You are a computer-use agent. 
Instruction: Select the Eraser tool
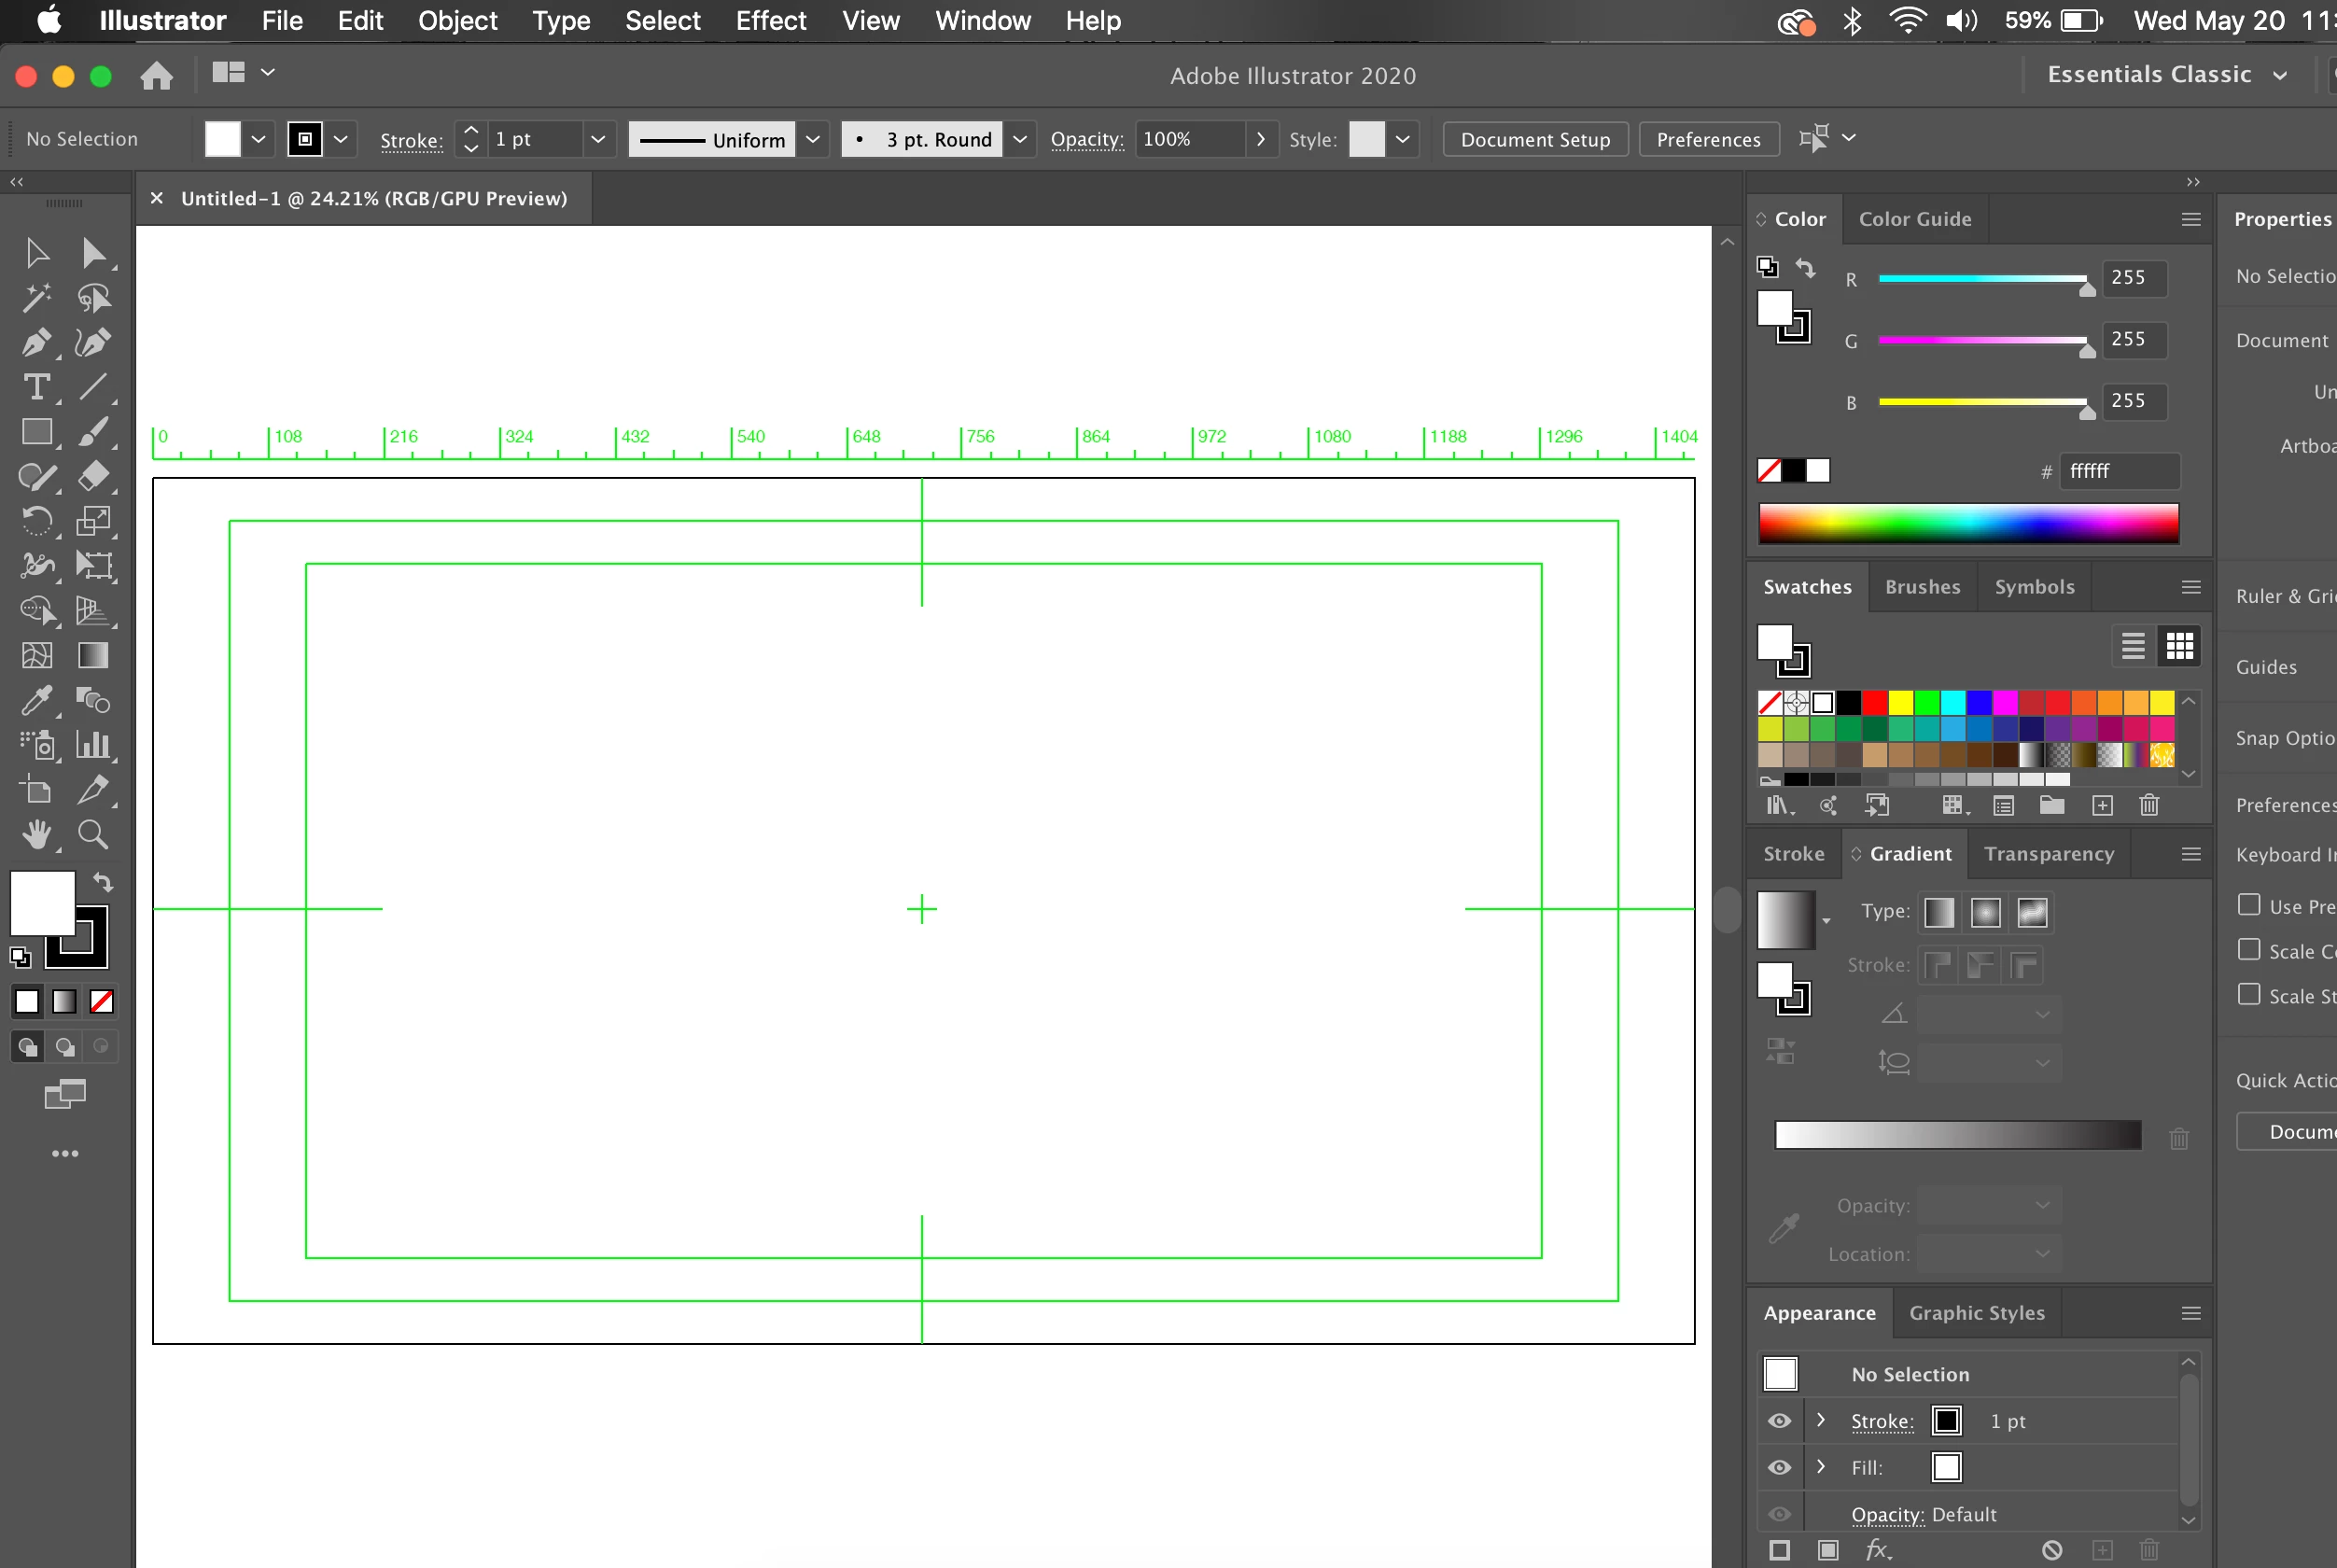[x=93, y=476]
